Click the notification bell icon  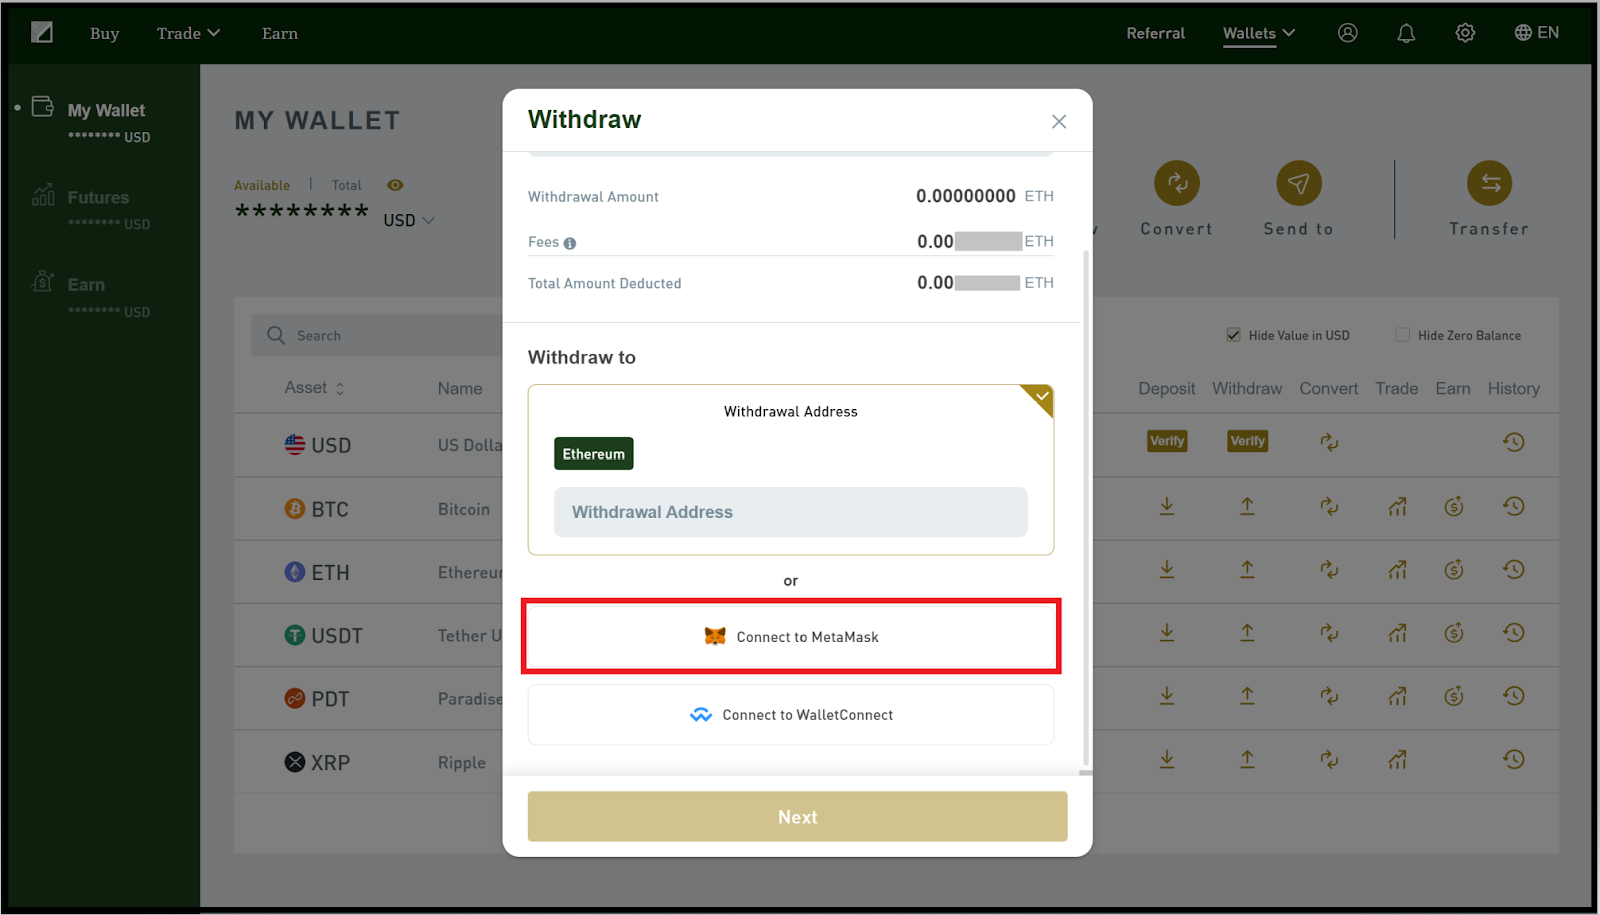(1406, 33)
